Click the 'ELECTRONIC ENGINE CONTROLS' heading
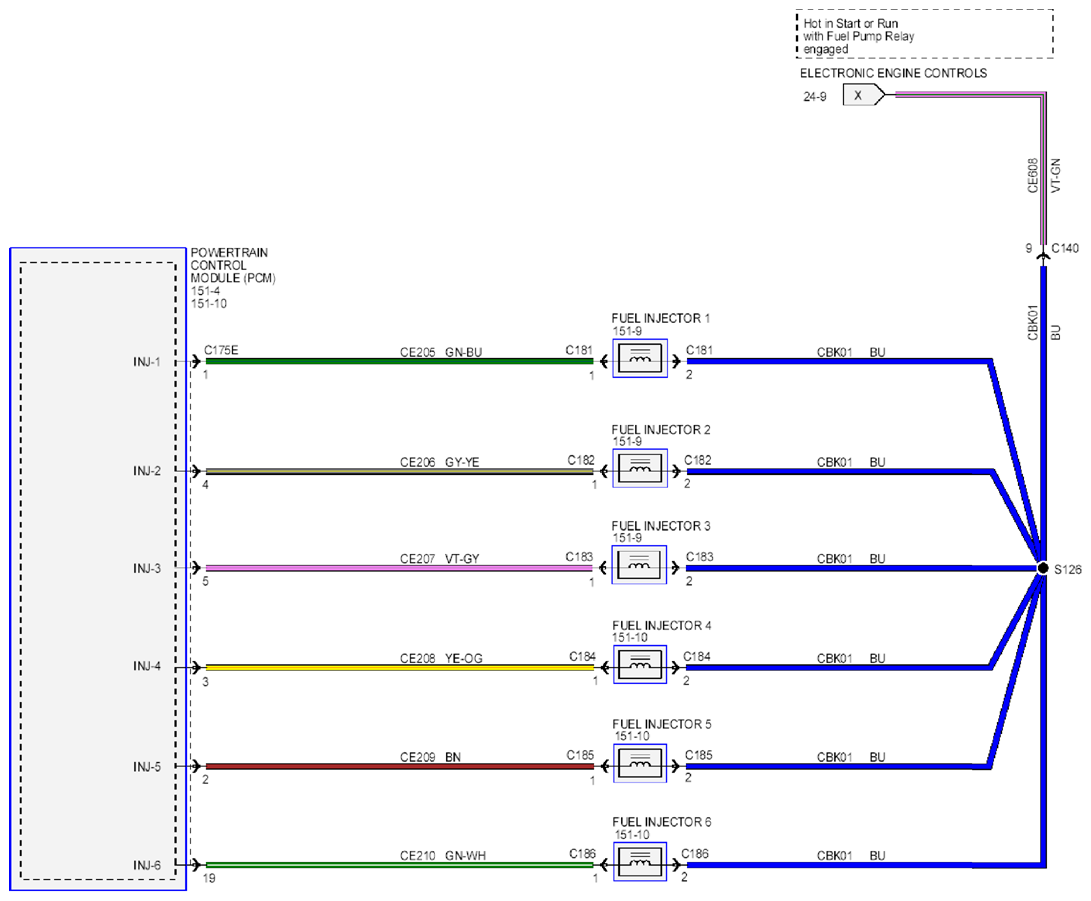The width and height of the screenshot is (1091, 901). tap(893, 73)
